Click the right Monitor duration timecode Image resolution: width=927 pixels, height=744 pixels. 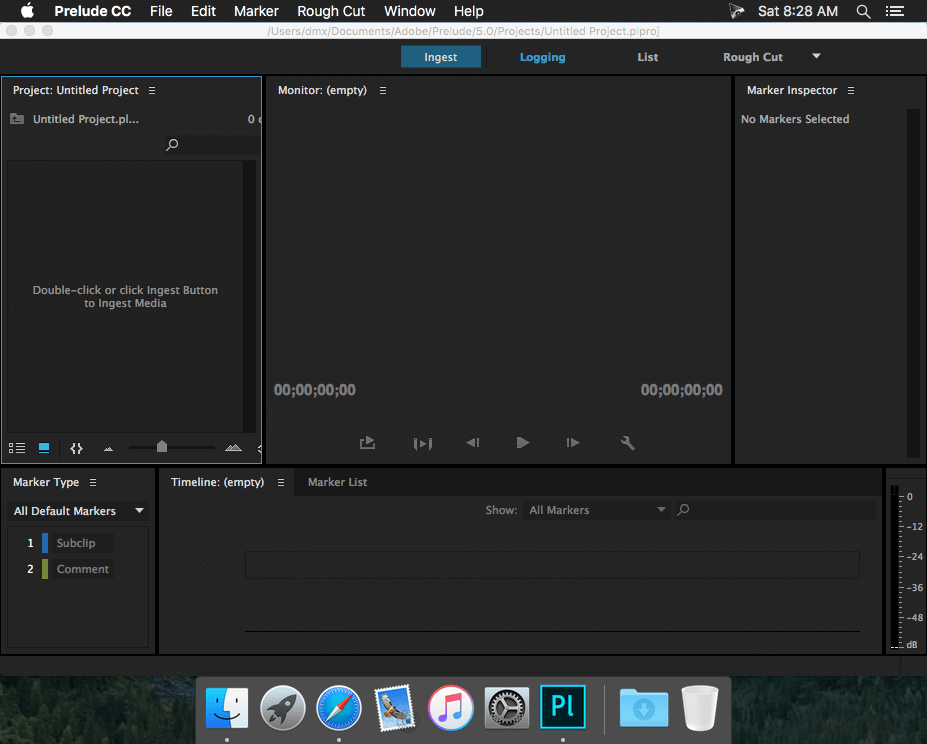pyautogui.click(x=682, y=390)
